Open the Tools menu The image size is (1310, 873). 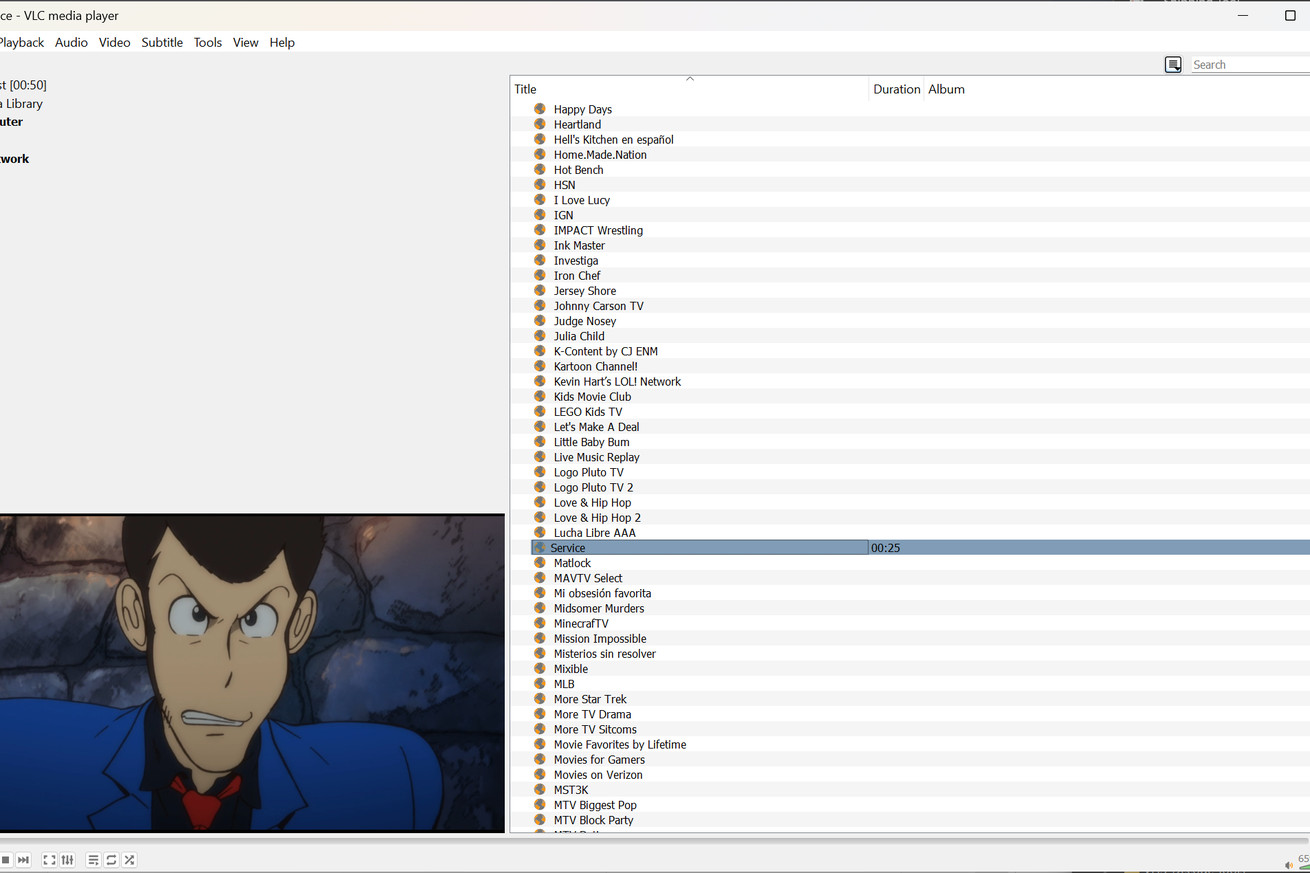tap(208, 42)
